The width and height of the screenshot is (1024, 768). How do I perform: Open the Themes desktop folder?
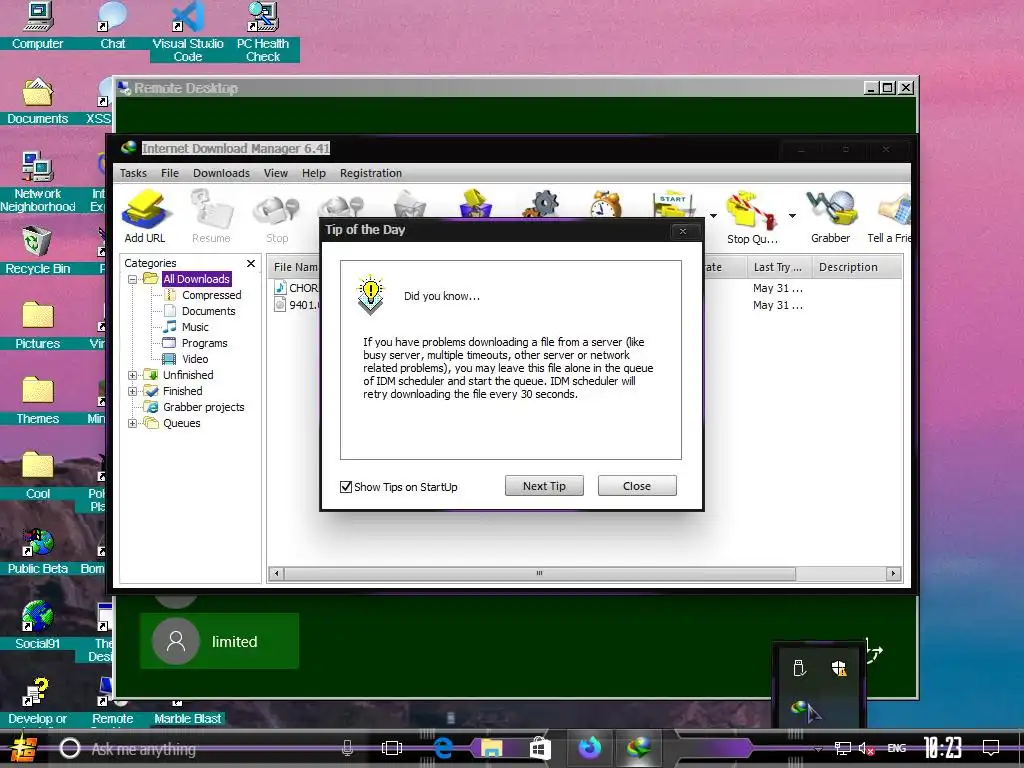tap(38, 391)
